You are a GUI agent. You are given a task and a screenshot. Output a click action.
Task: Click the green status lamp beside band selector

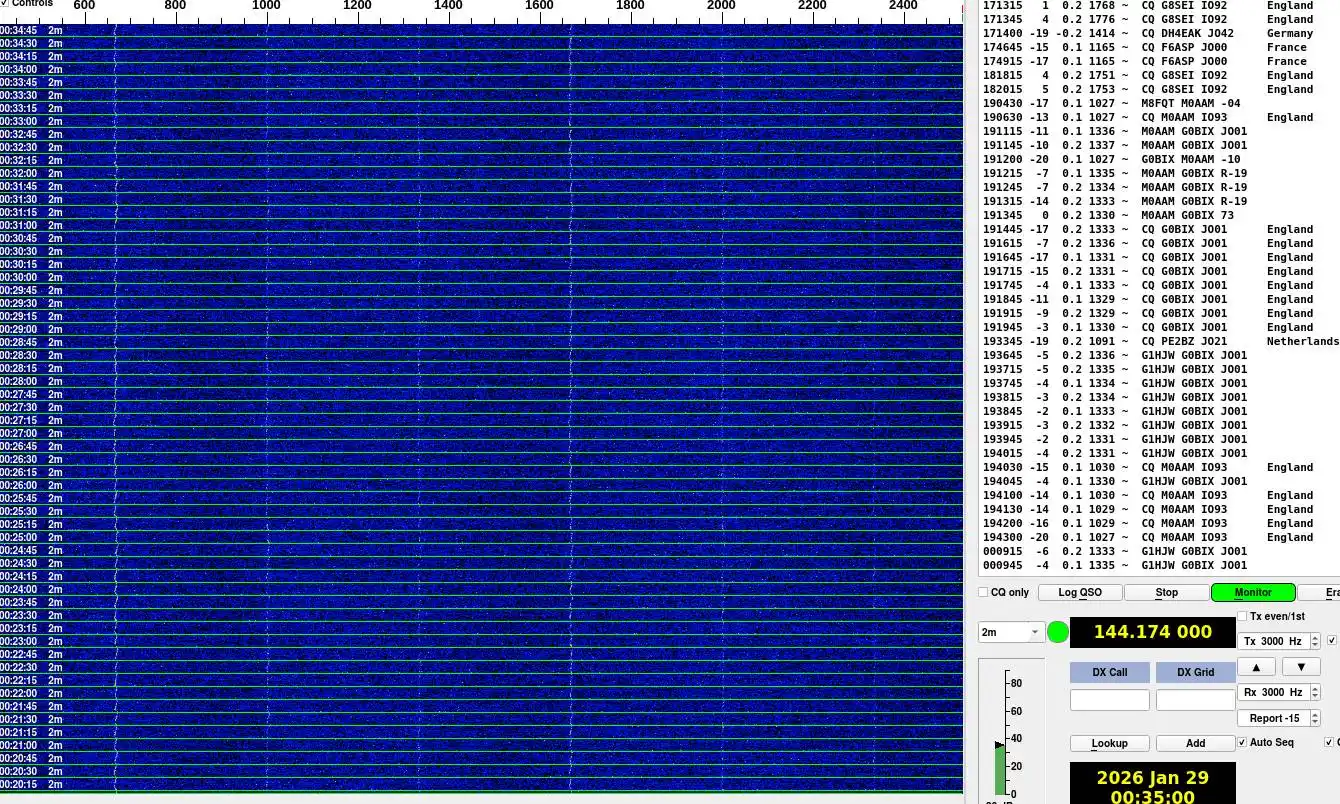point(1058,632)
